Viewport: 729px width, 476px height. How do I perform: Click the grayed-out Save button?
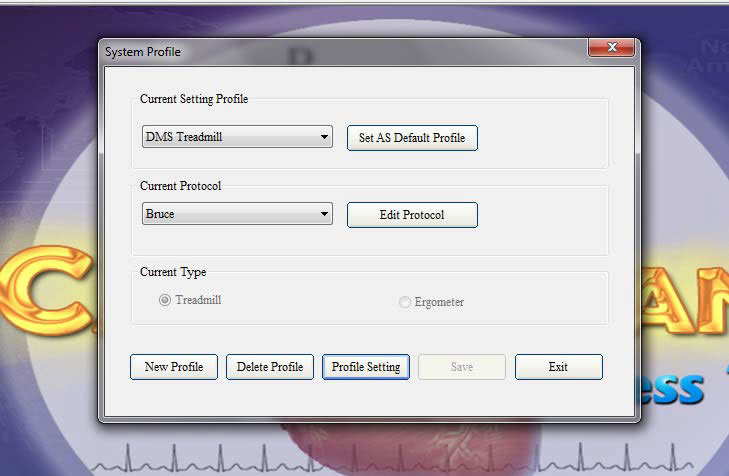pyautogui.click(x=462, y=367)
